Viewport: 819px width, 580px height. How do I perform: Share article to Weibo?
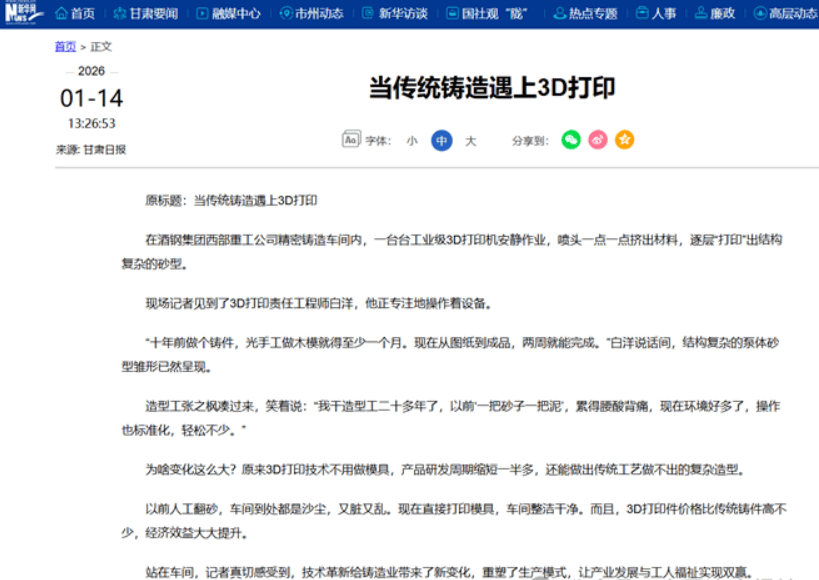(597, 140)
